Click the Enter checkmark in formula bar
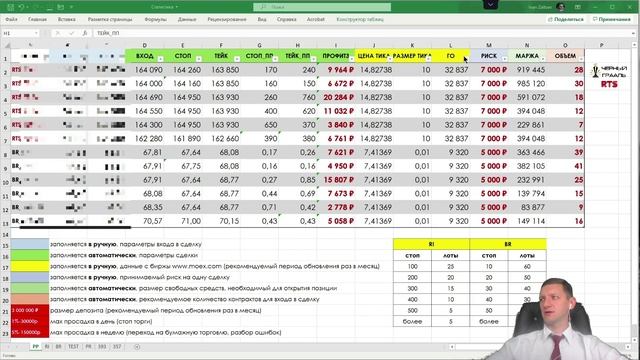 tap(71, 33)
